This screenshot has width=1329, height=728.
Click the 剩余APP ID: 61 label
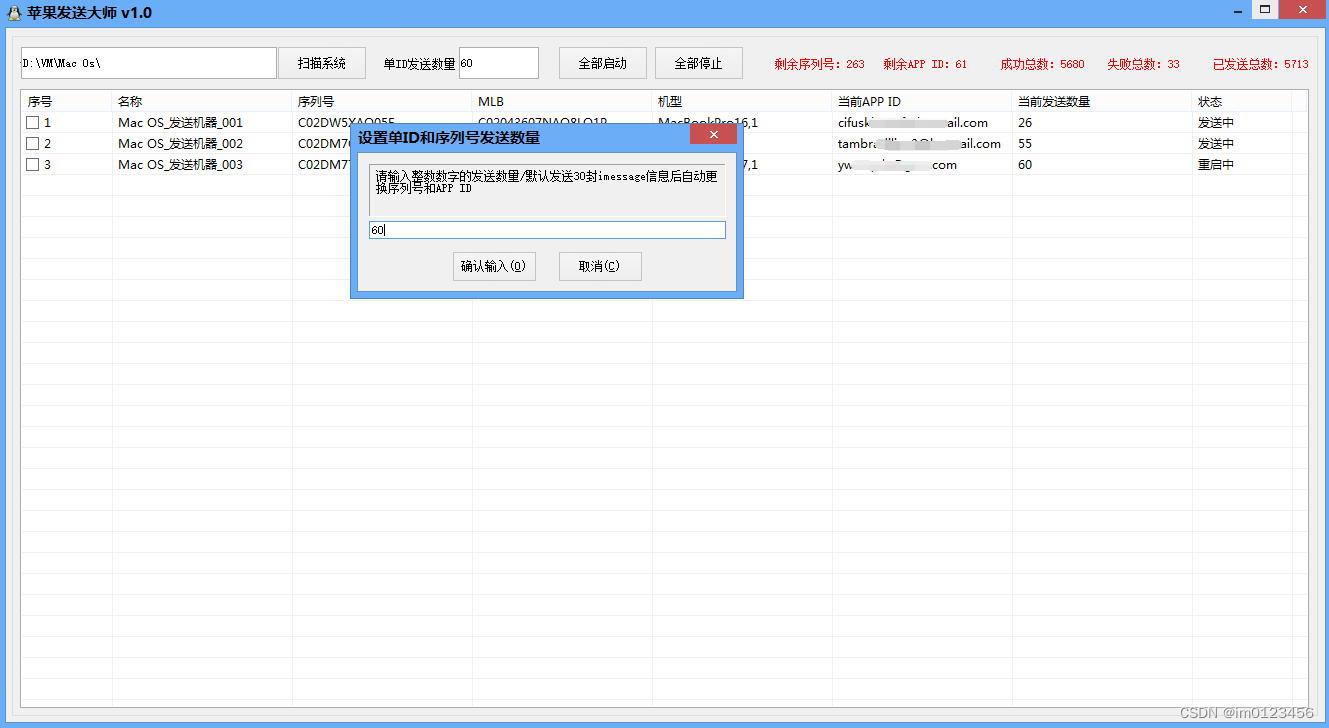(925, 64)
